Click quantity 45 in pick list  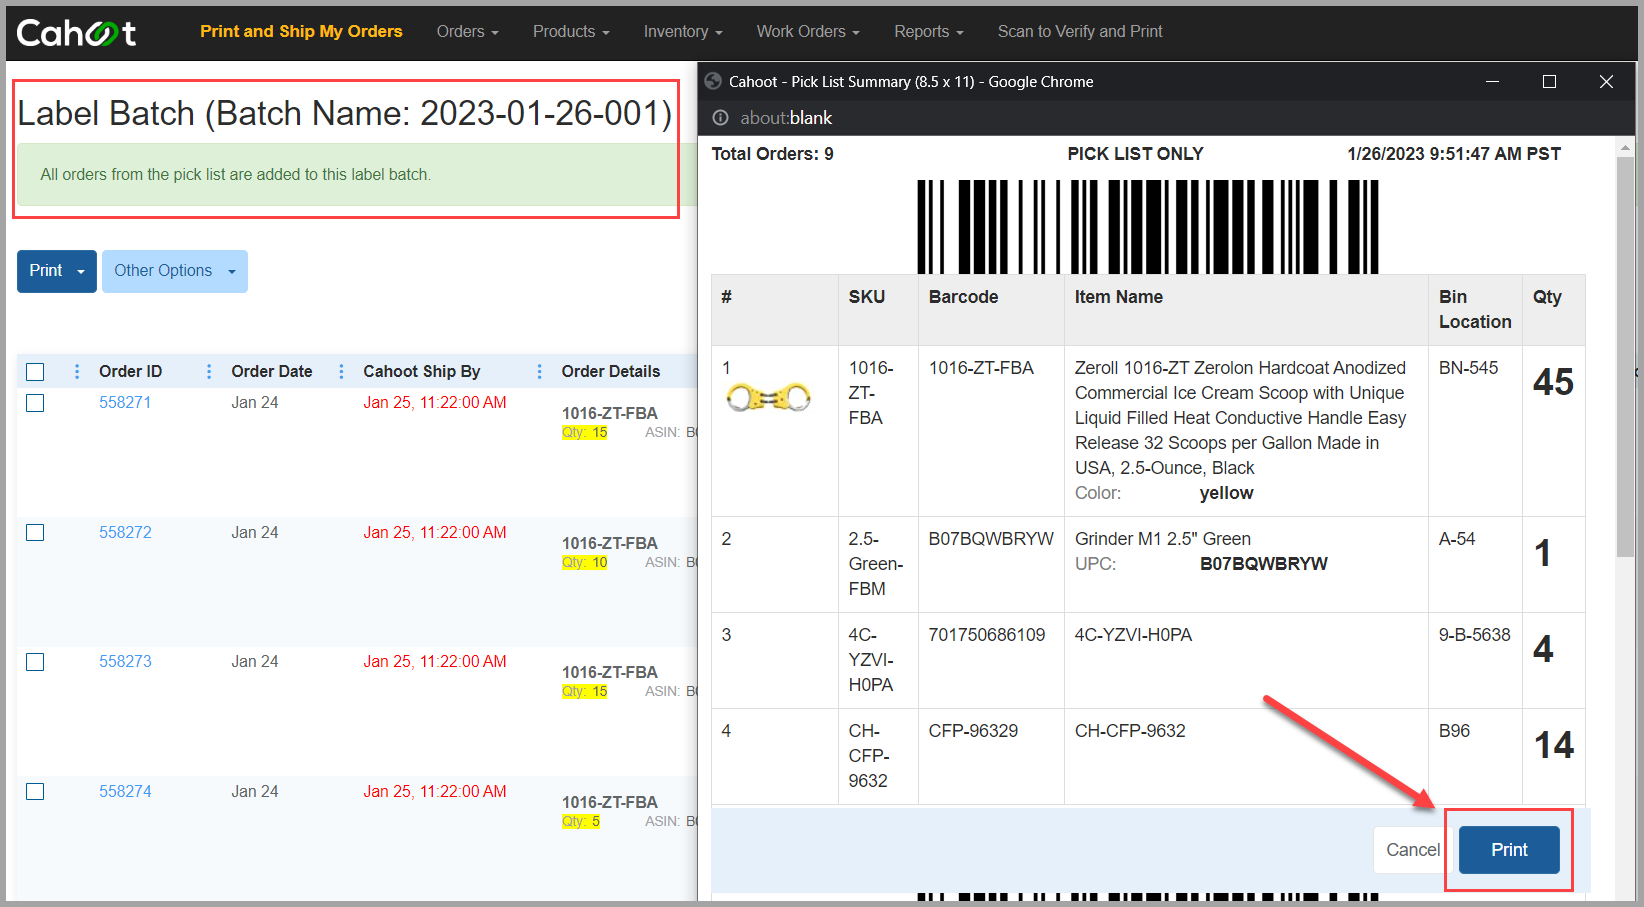(x=1553, y=382)
